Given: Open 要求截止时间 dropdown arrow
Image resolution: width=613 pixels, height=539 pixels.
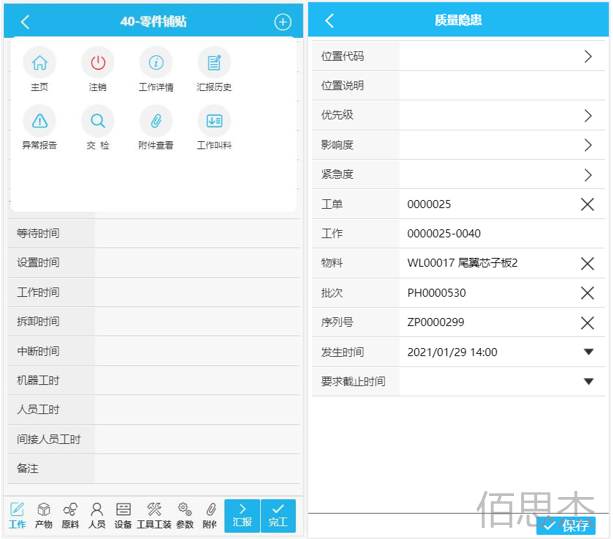Looking at the screenshot, I should (588, 381).
